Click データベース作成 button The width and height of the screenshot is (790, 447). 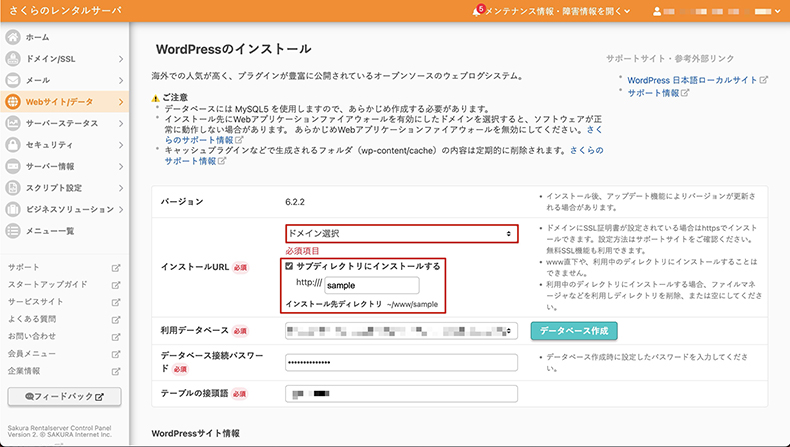point(574,331)
